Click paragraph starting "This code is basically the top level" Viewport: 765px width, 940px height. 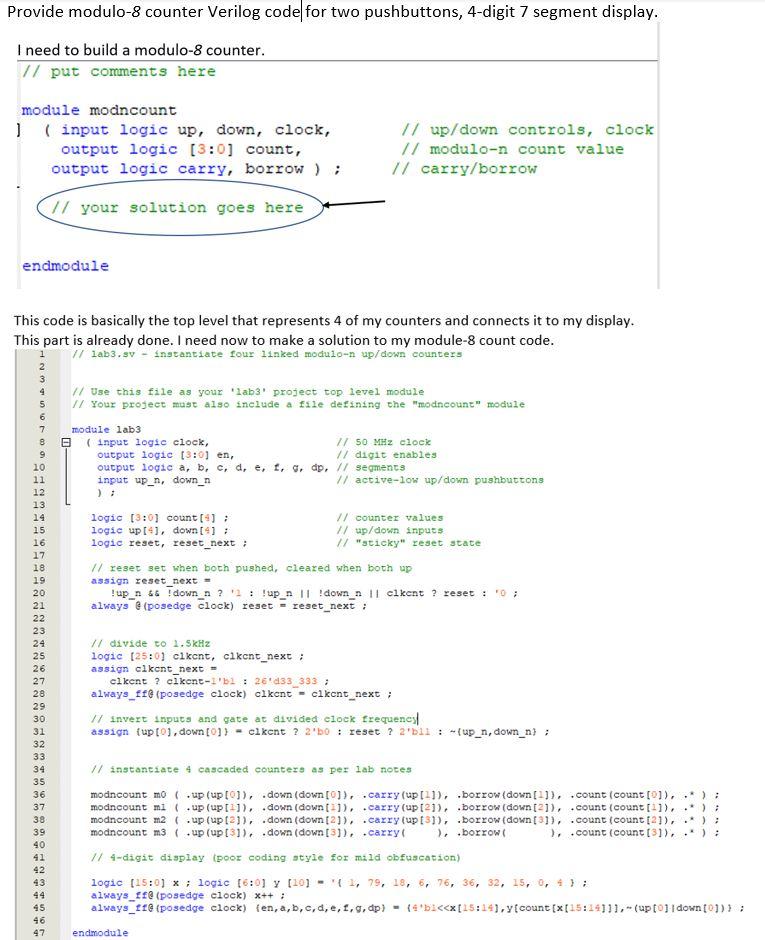(324, 320)
